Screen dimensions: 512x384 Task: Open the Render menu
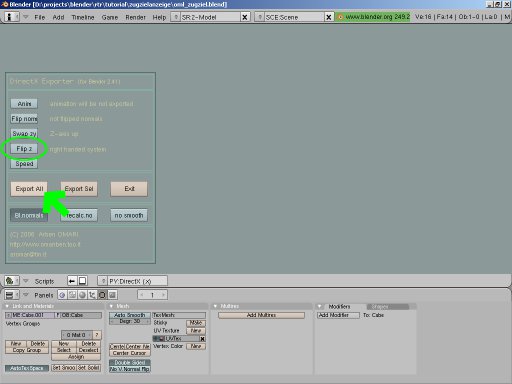(x=135, y=17)
